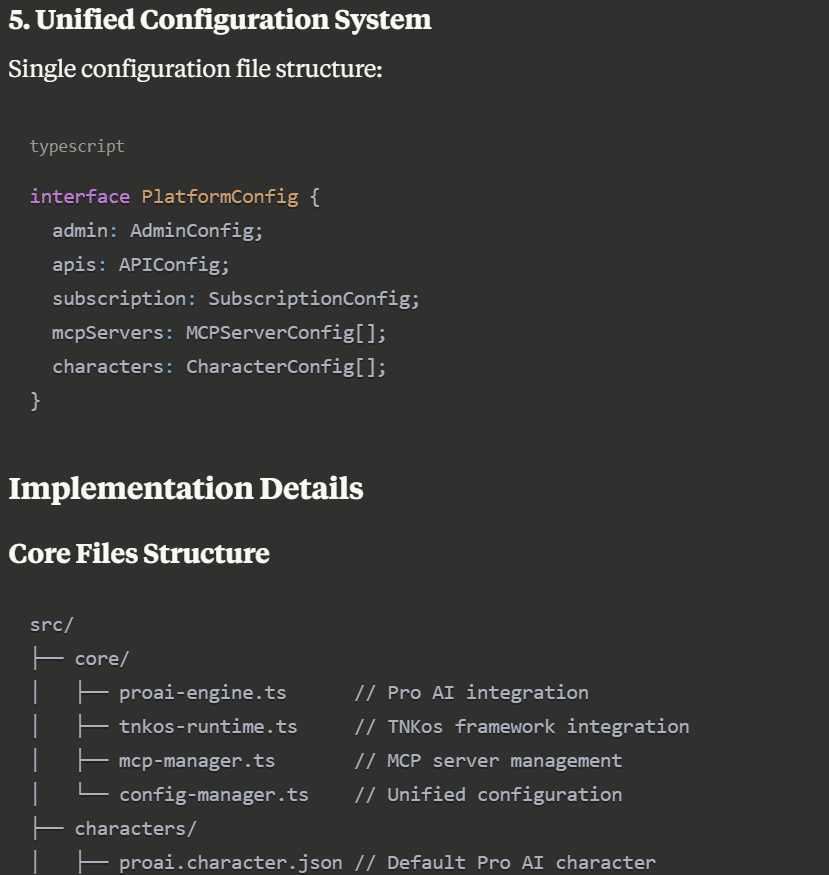
Task: Click the "proai-engine.ts" file entry
Action: (202, 693)
